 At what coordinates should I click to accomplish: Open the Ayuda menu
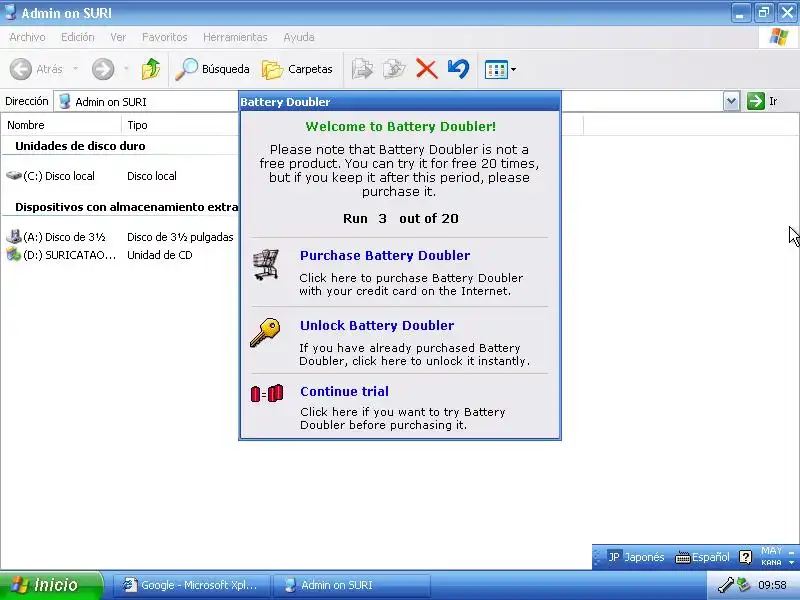coord(299,37)
